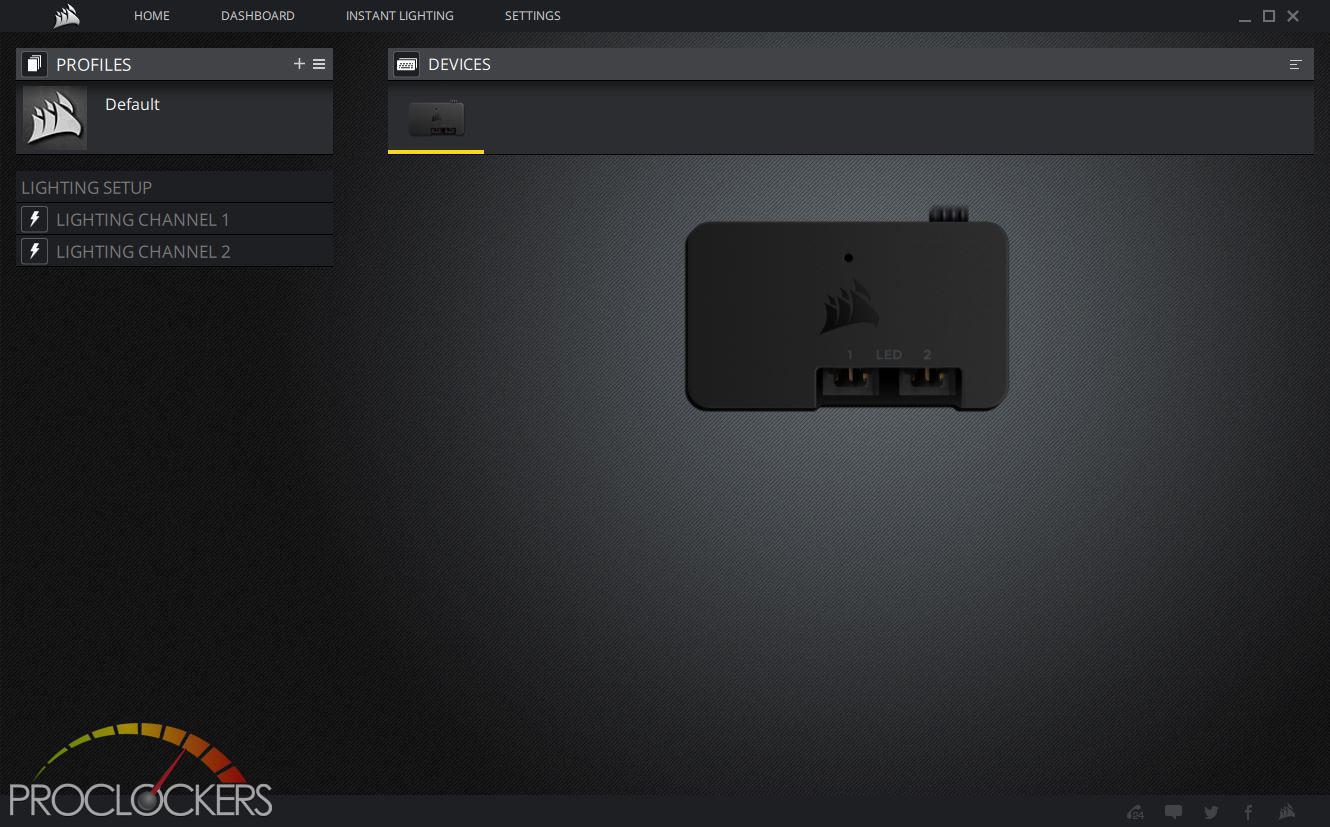Screen dimensions: 1330x827
Task: Open the profiles options menu
Action: pyautogui.click(x=319, y=64)
